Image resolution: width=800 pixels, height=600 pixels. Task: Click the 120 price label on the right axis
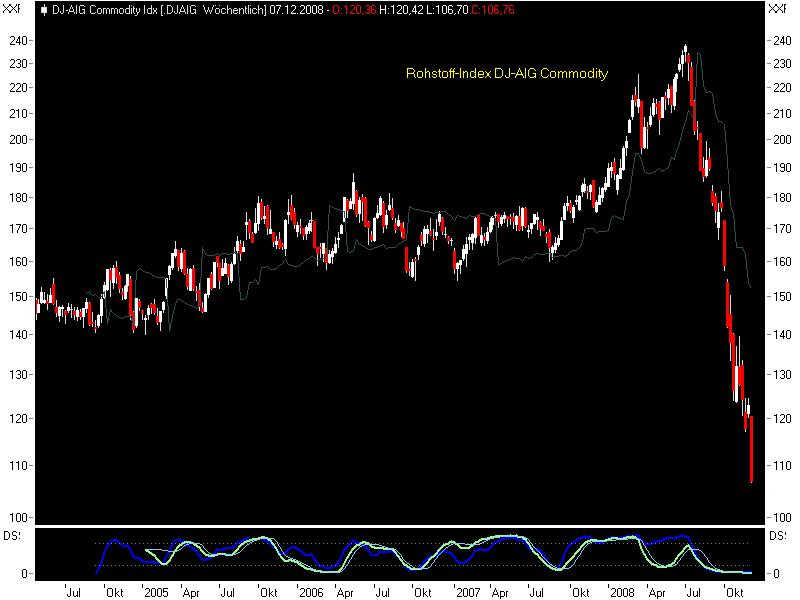tap(782, 419)
